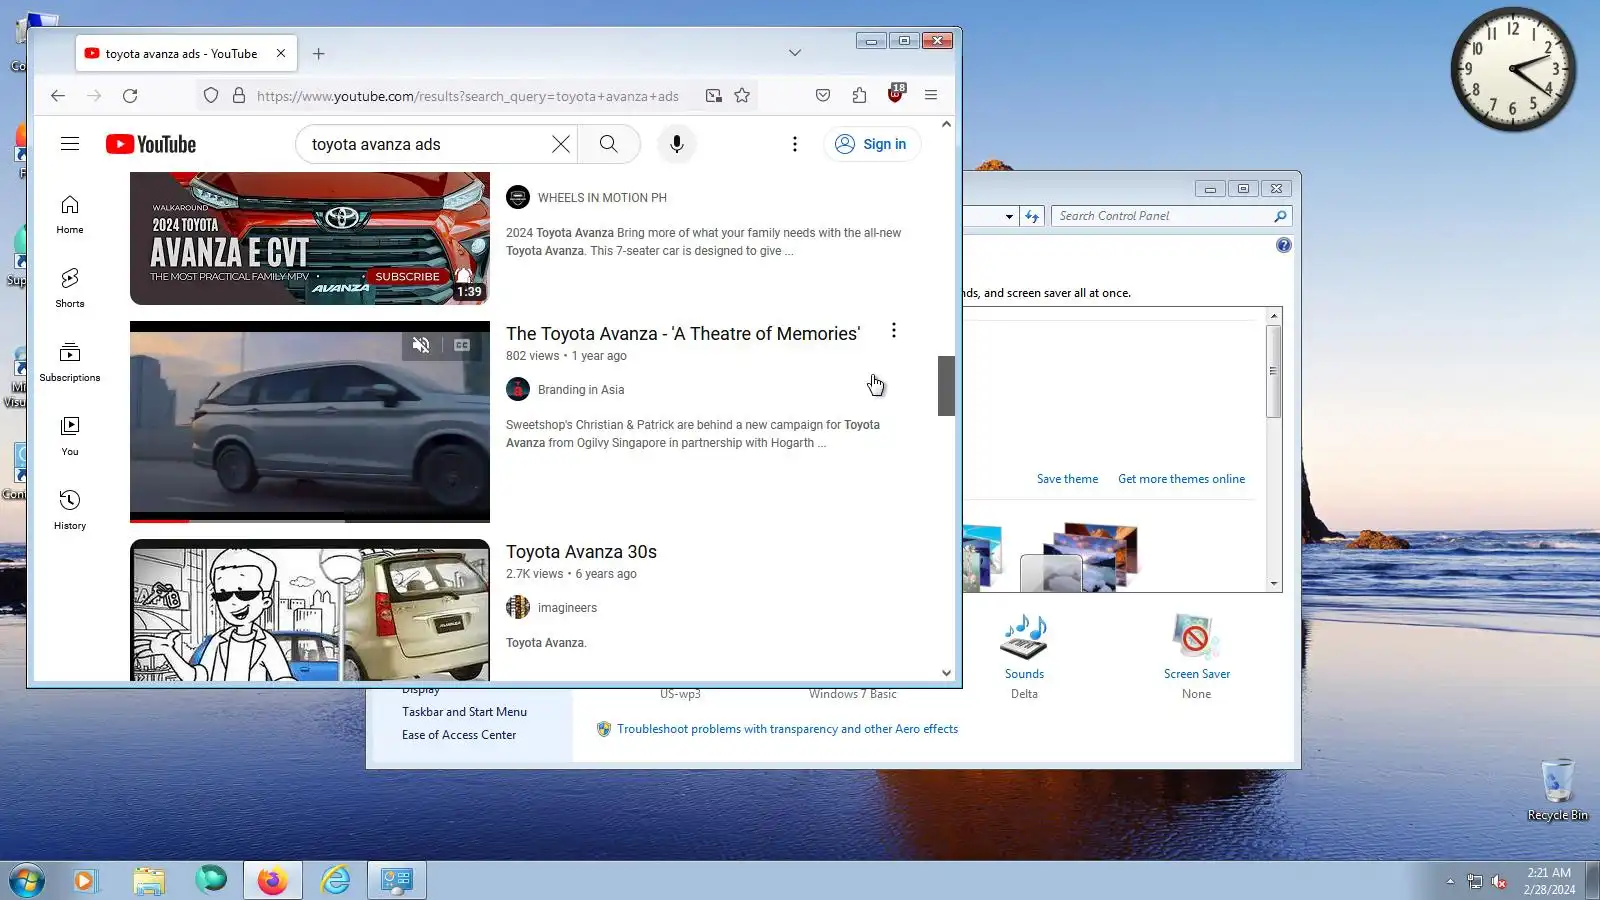This screenshot has height=900, width=1600.
Task: Open Toyota Avanza 30s video title
Action: 582,552
